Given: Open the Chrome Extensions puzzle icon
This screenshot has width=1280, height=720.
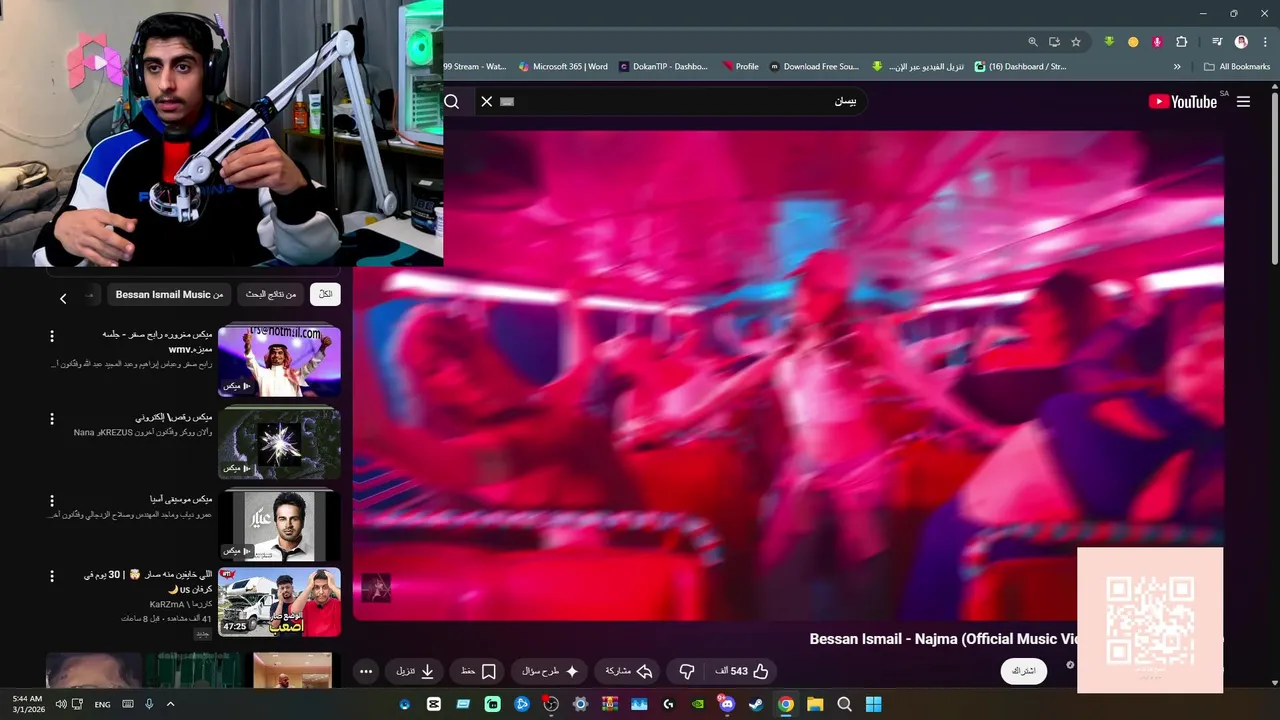Looking at the screenshot, I should pos(1181,42).
